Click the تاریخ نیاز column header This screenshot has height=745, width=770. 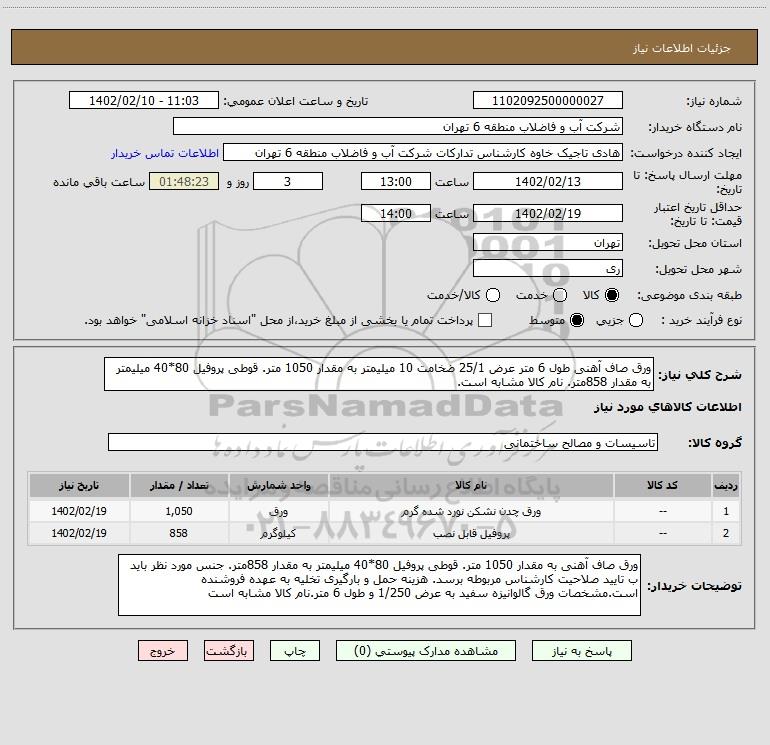[79, 485]
